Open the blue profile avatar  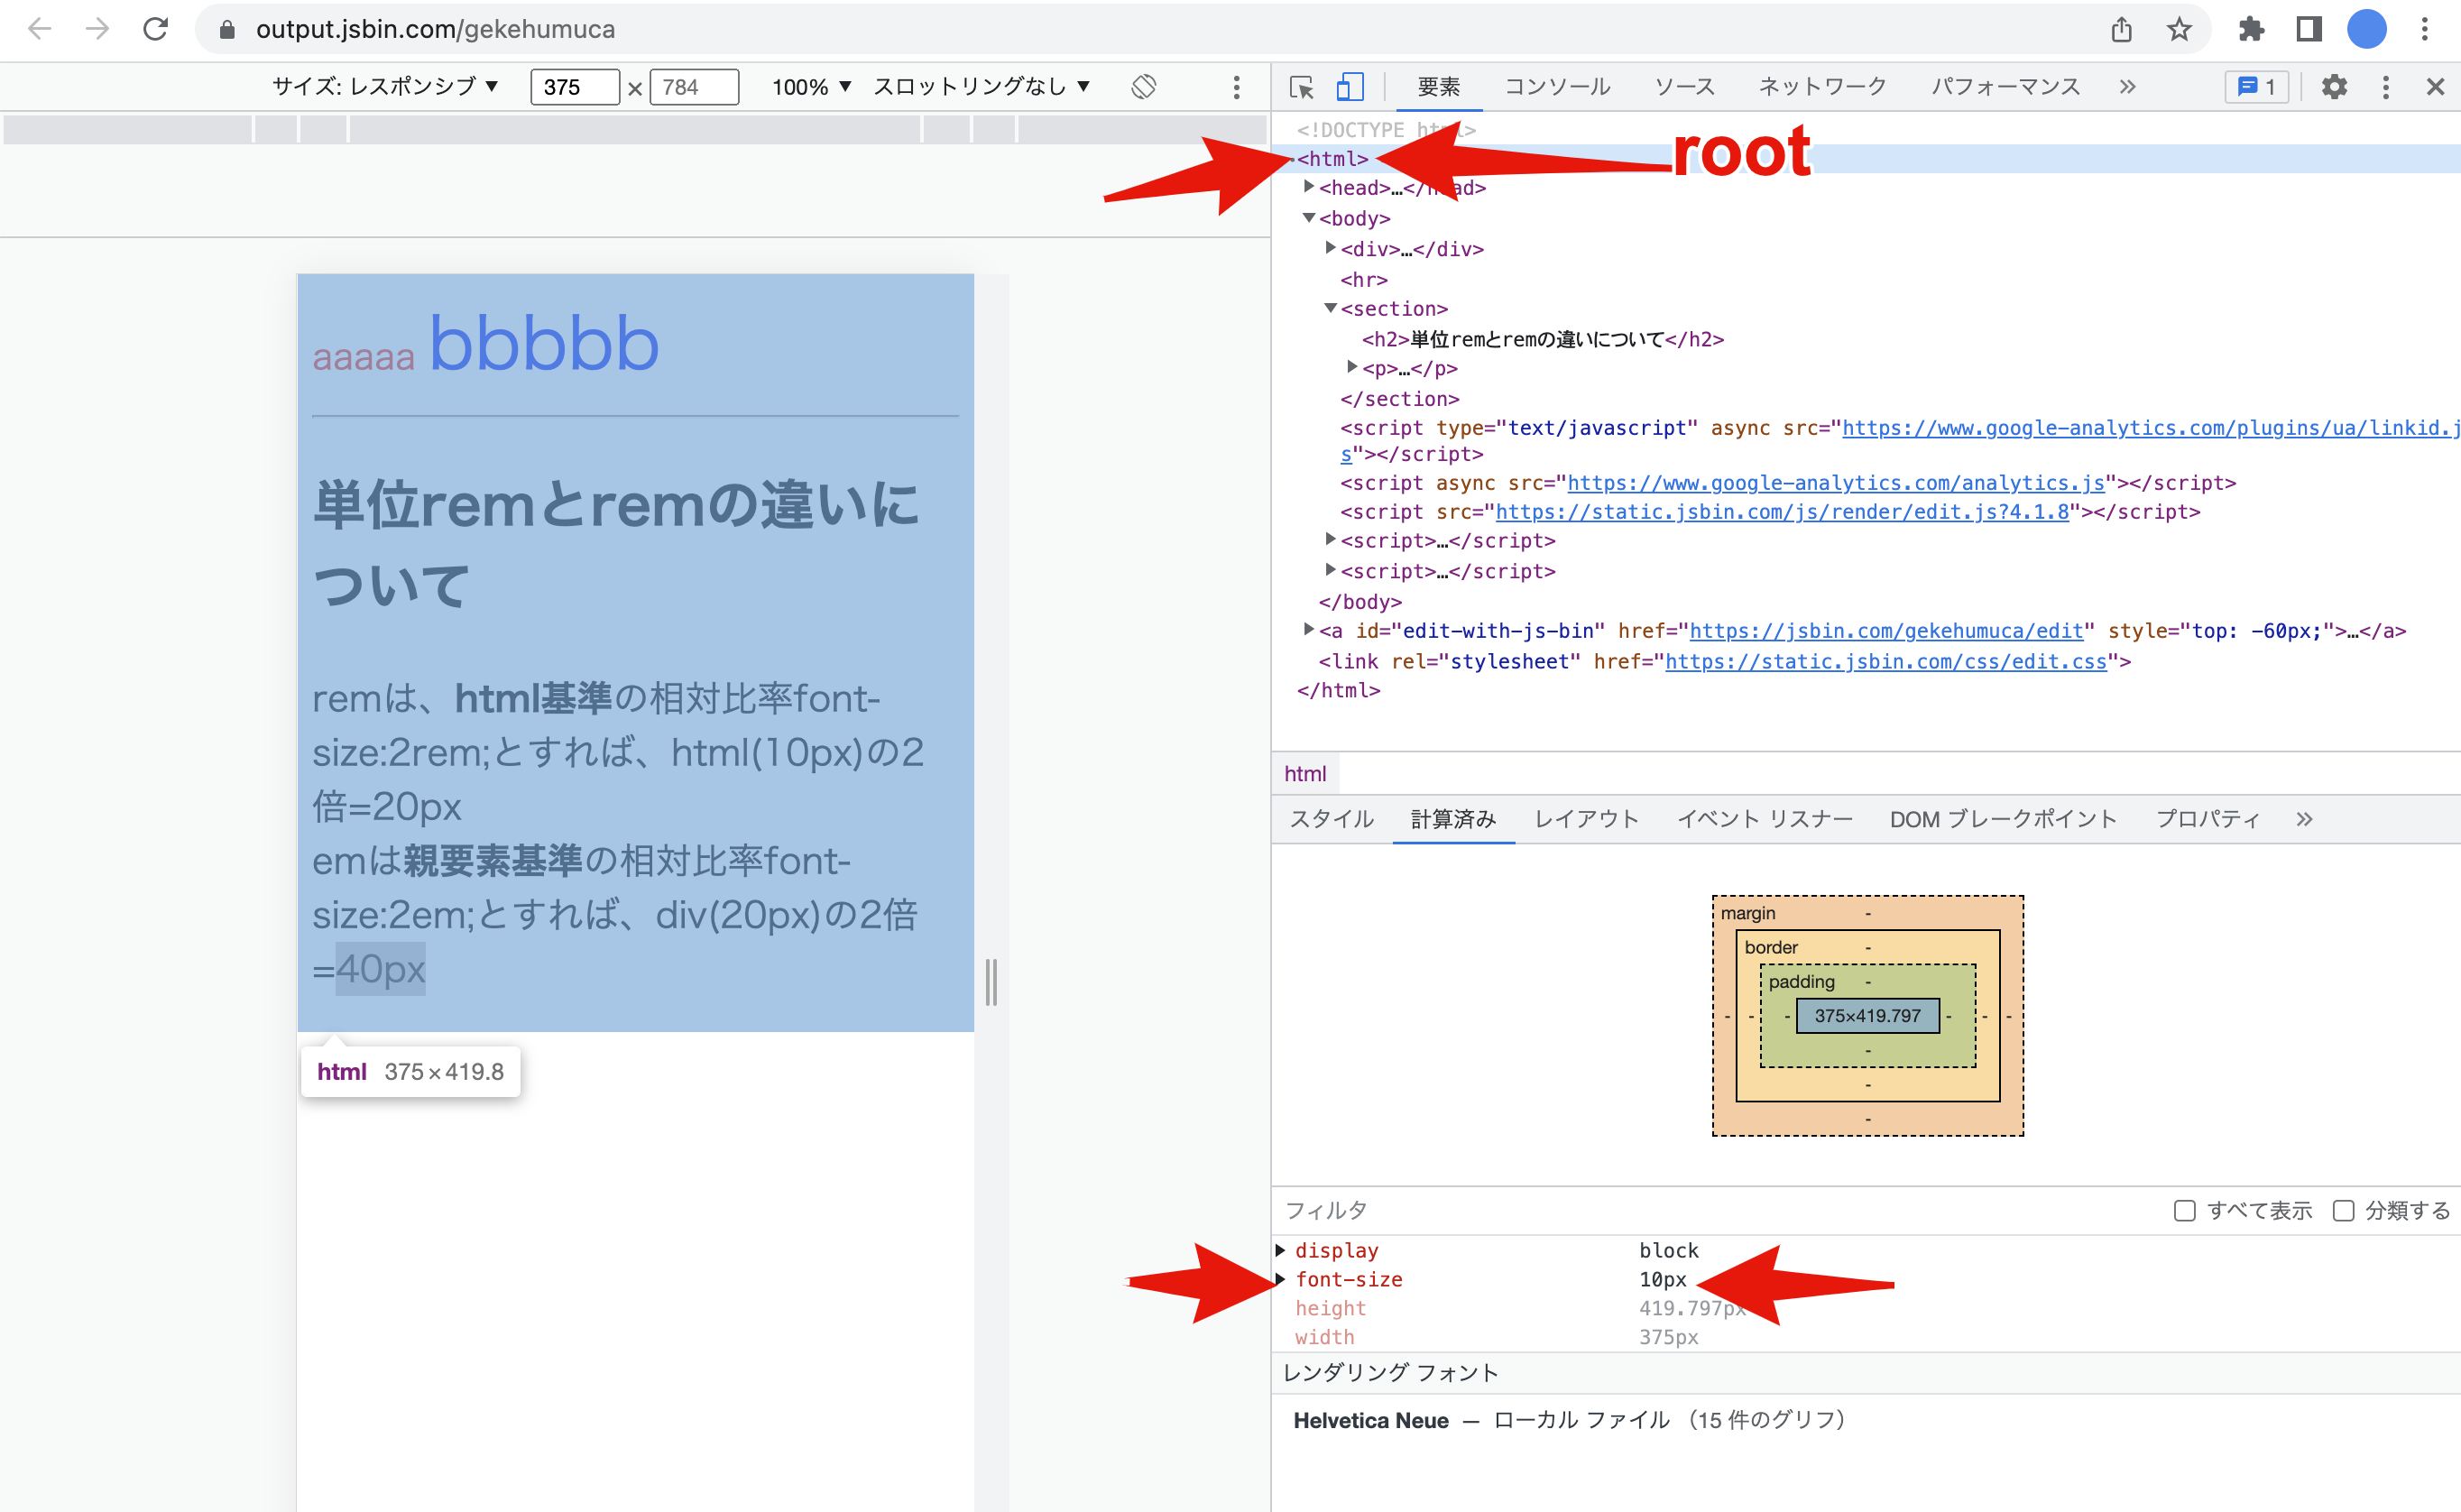pos(2367,29)
